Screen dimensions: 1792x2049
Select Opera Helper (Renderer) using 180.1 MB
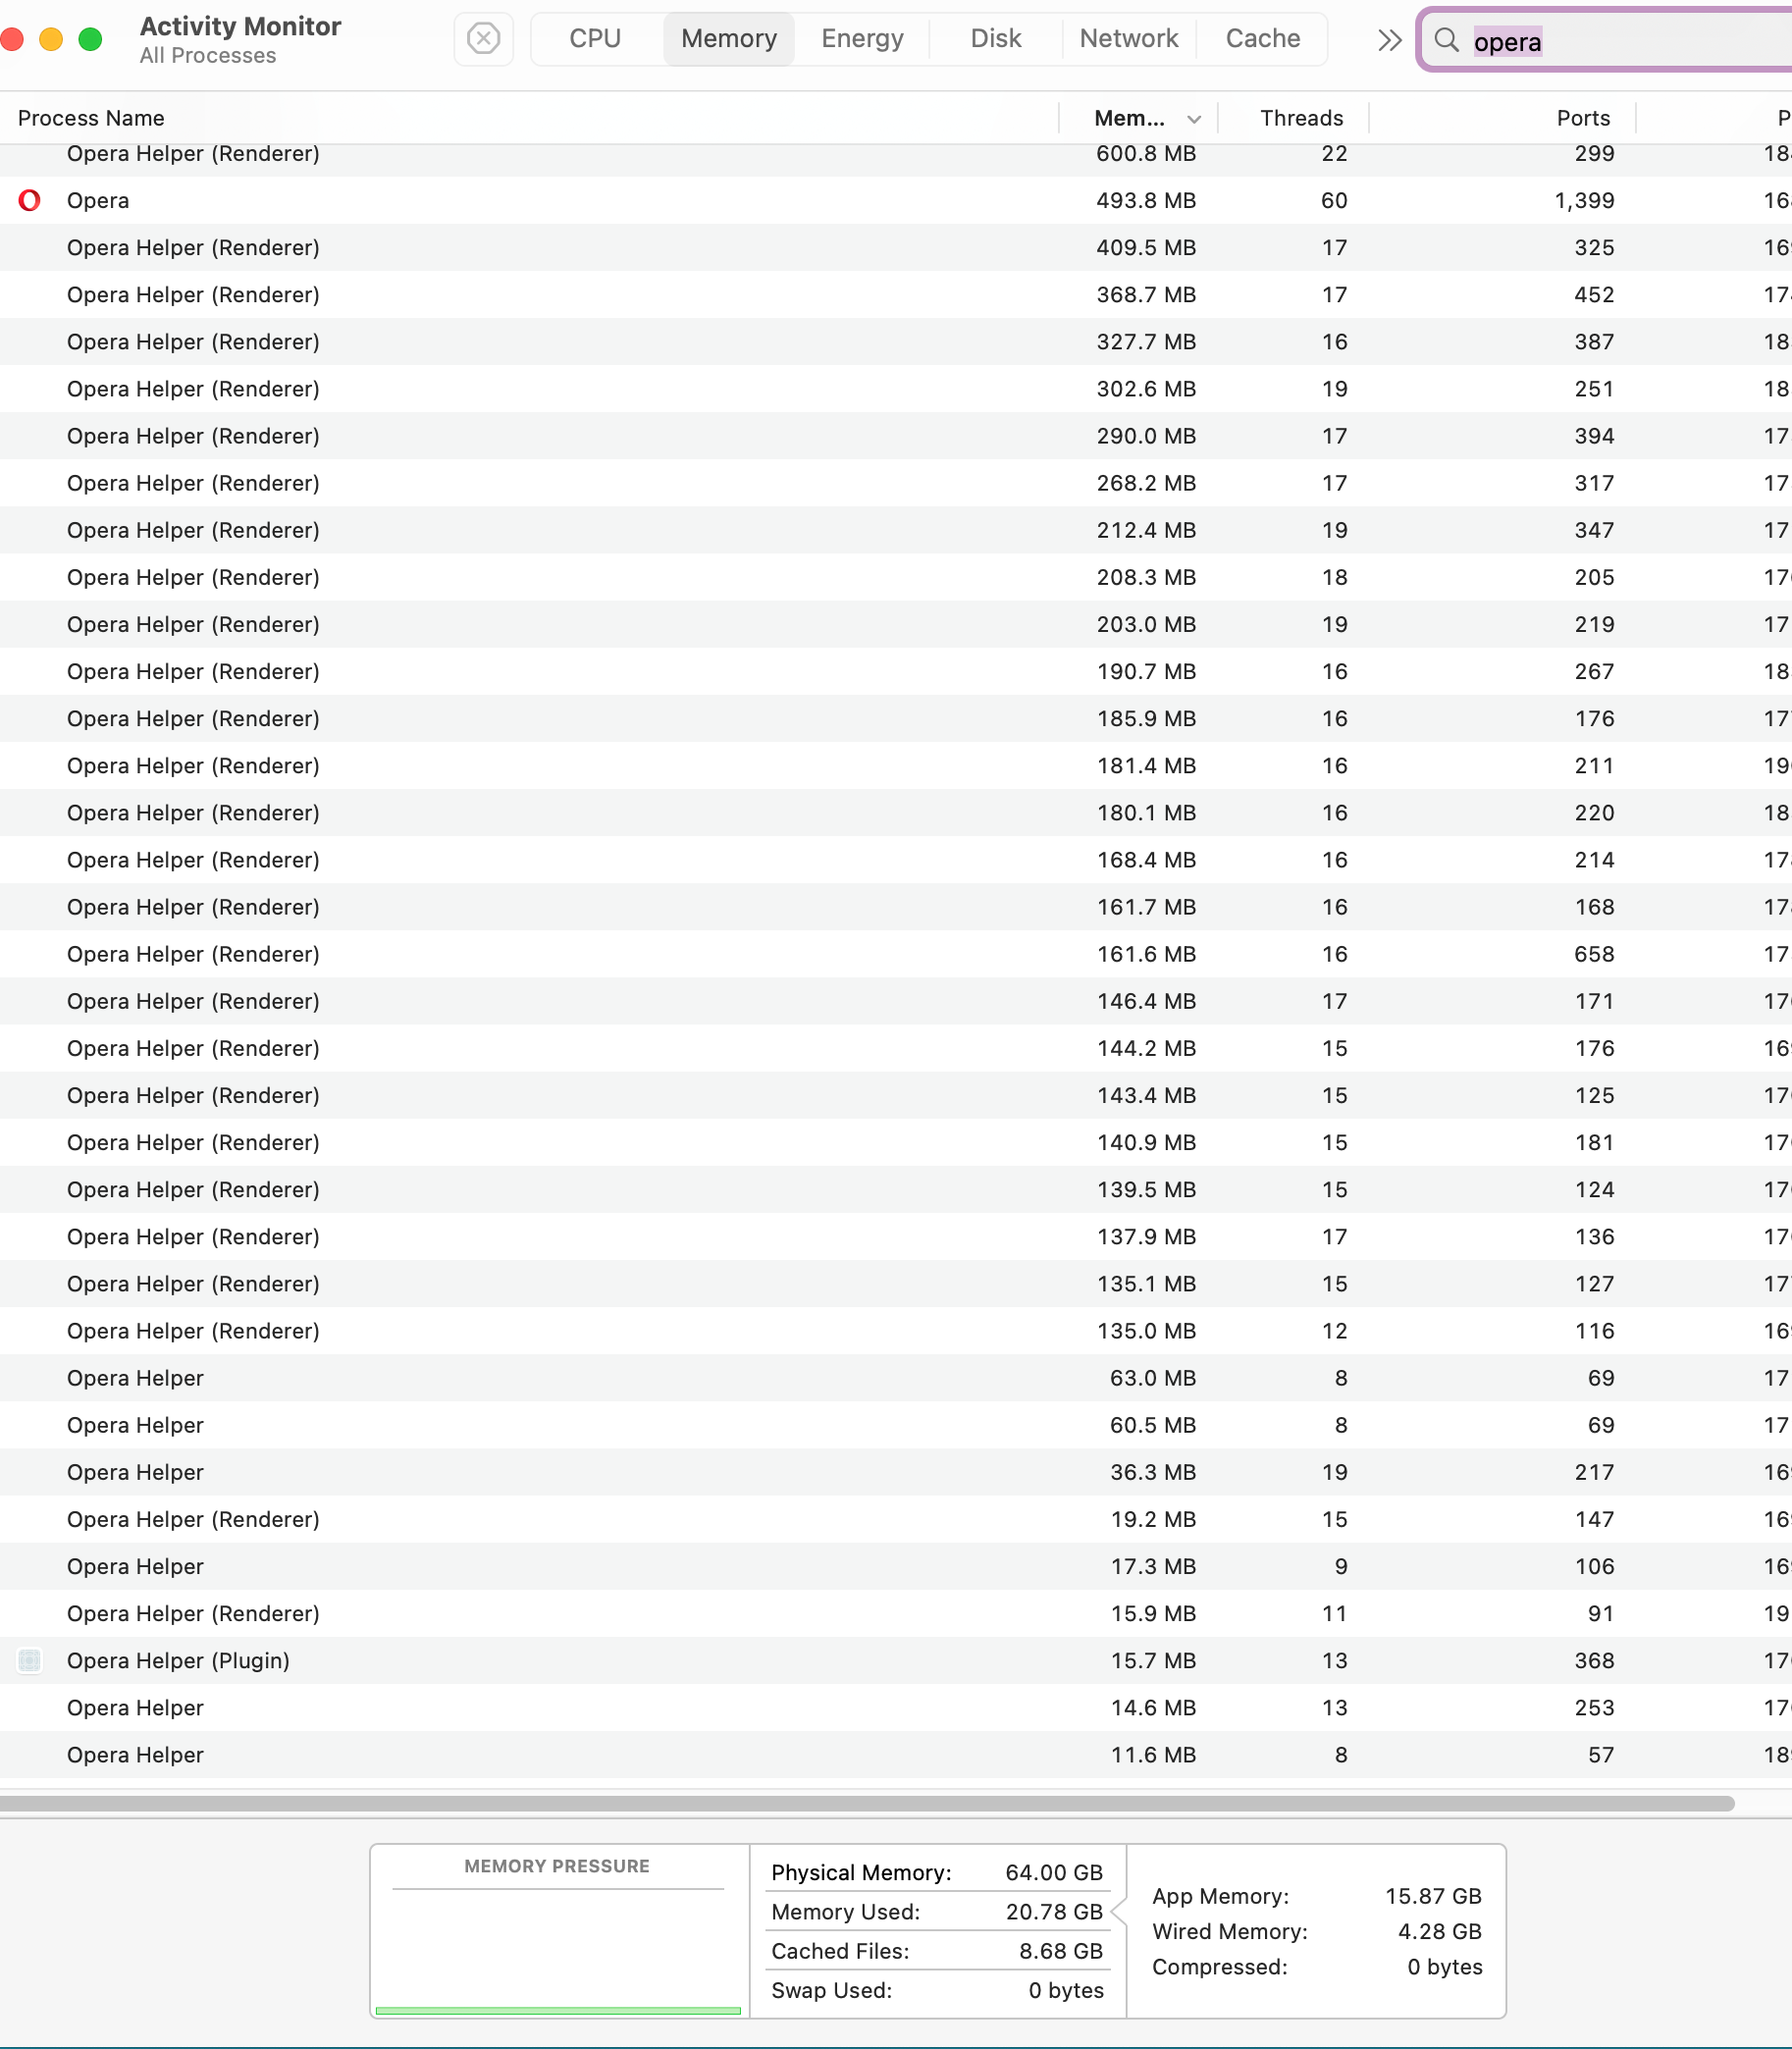pyautogui.click(x=896, y=812)
